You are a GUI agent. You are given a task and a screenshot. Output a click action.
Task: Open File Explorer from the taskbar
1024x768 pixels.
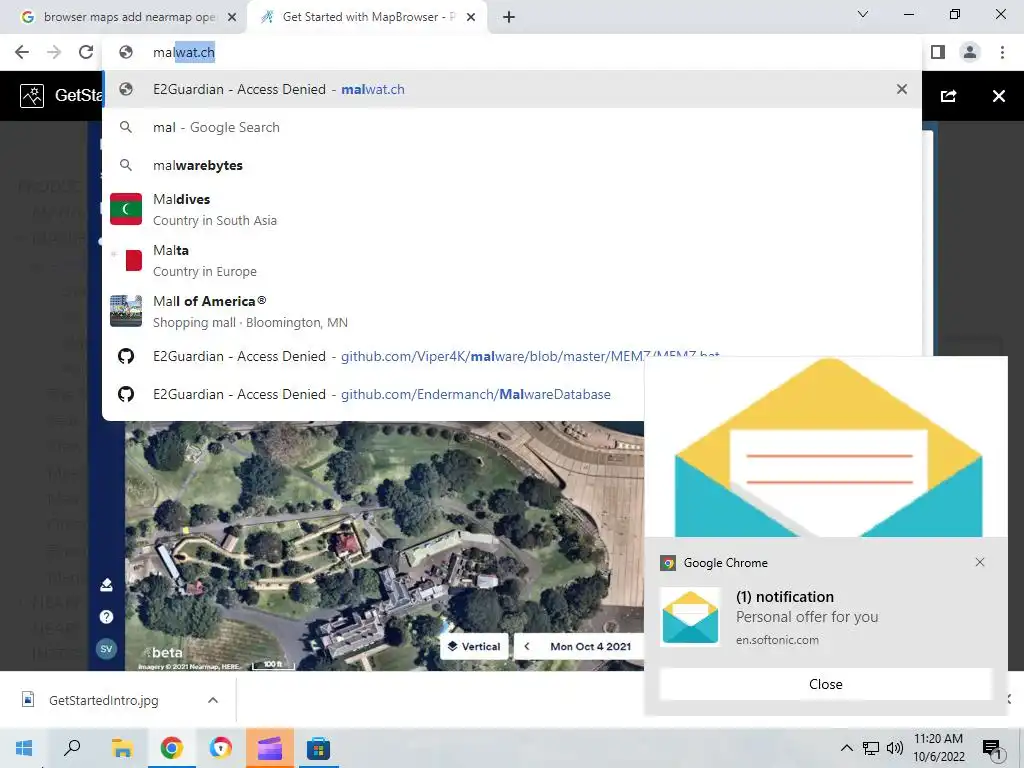(122, 748)
